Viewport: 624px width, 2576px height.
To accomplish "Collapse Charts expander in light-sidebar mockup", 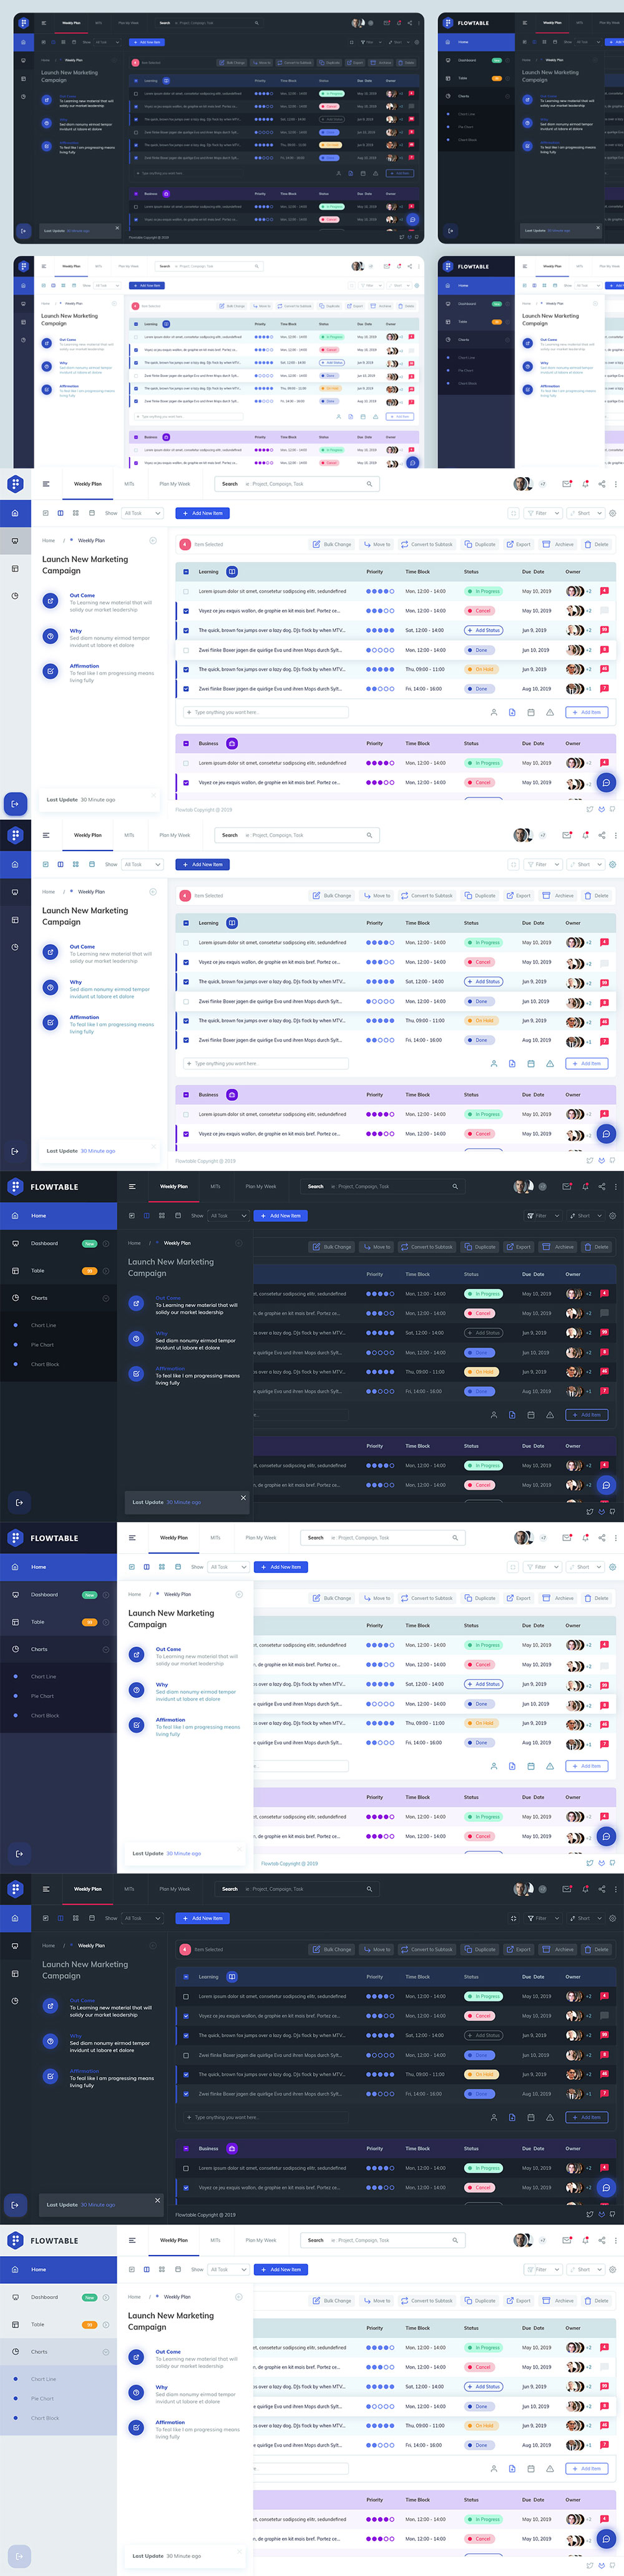I will point(106,2351).
